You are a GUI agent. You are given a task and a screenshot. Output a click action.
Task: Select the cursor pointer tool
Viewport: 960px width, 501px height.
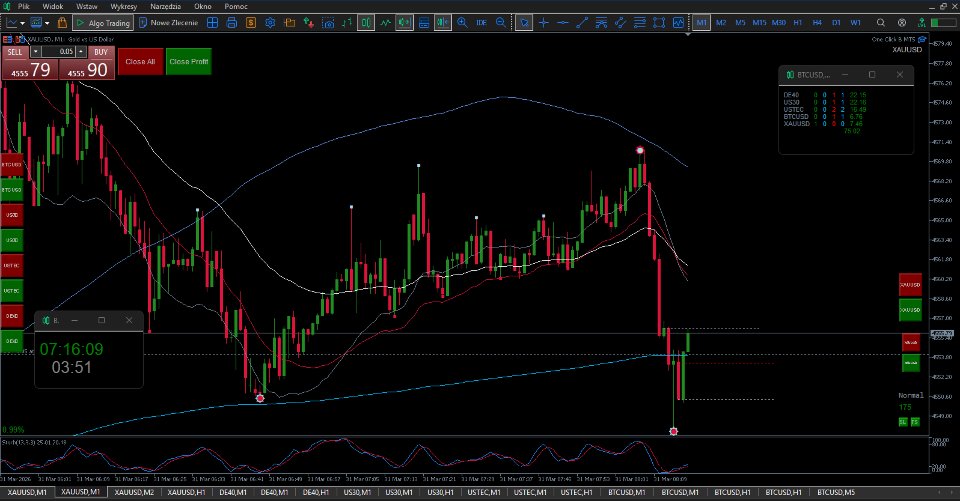[x=523, y=23]
